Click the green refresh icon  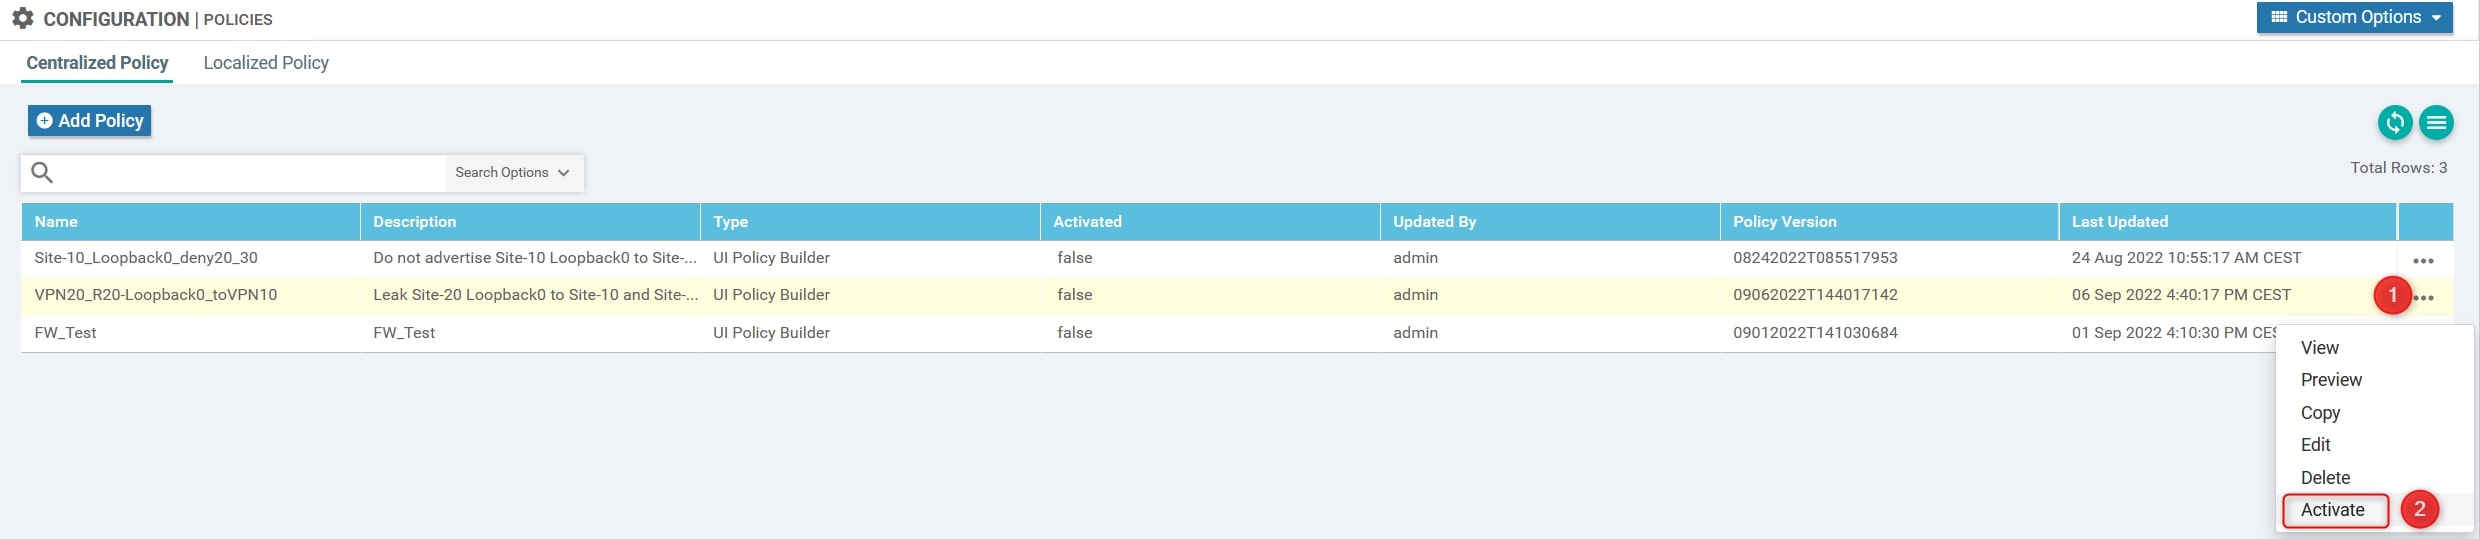(2394, 123)
